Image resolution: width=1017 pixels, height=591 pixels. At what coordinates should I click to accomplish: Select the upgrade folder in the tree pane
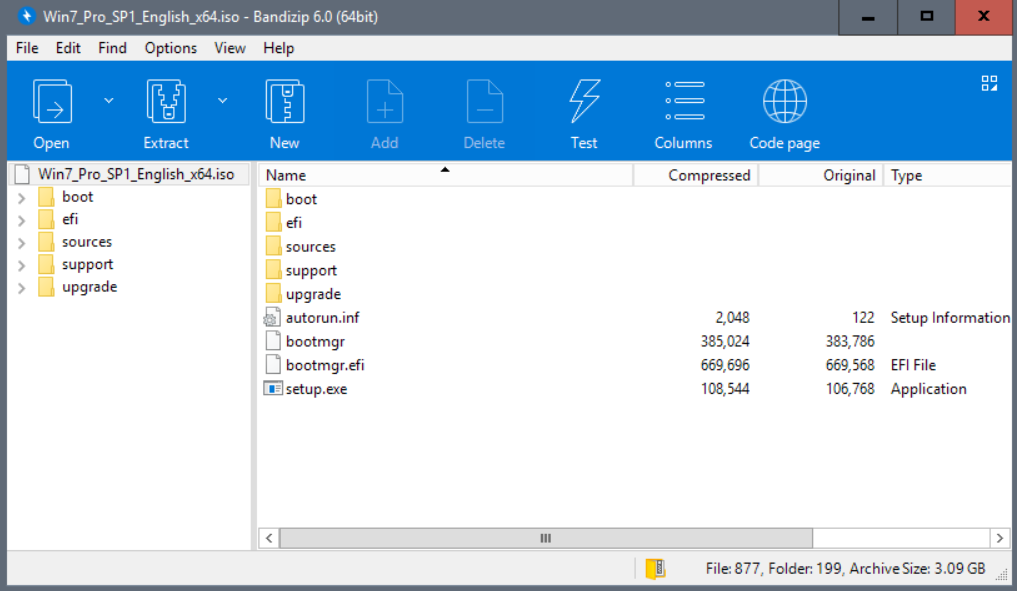90,287
